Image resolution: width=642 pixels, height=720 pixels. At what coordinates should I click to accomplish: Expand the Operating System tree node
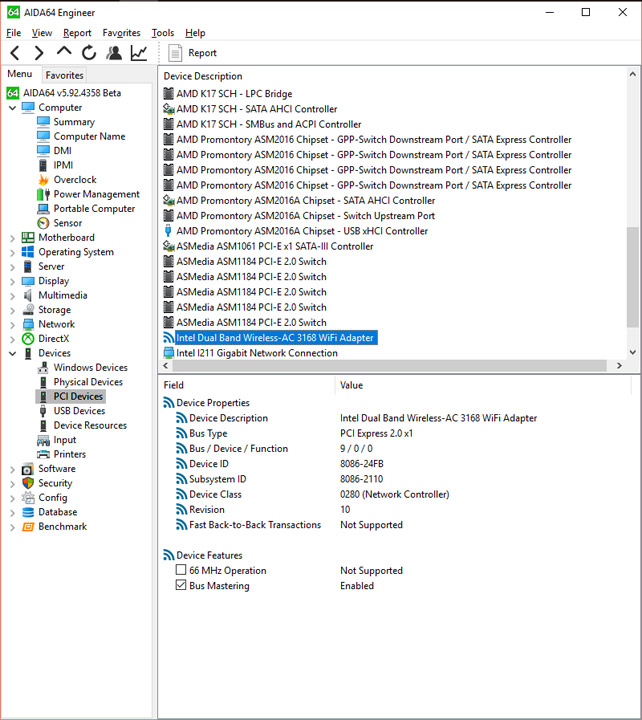pyautogui.click(x=12, y=253)
